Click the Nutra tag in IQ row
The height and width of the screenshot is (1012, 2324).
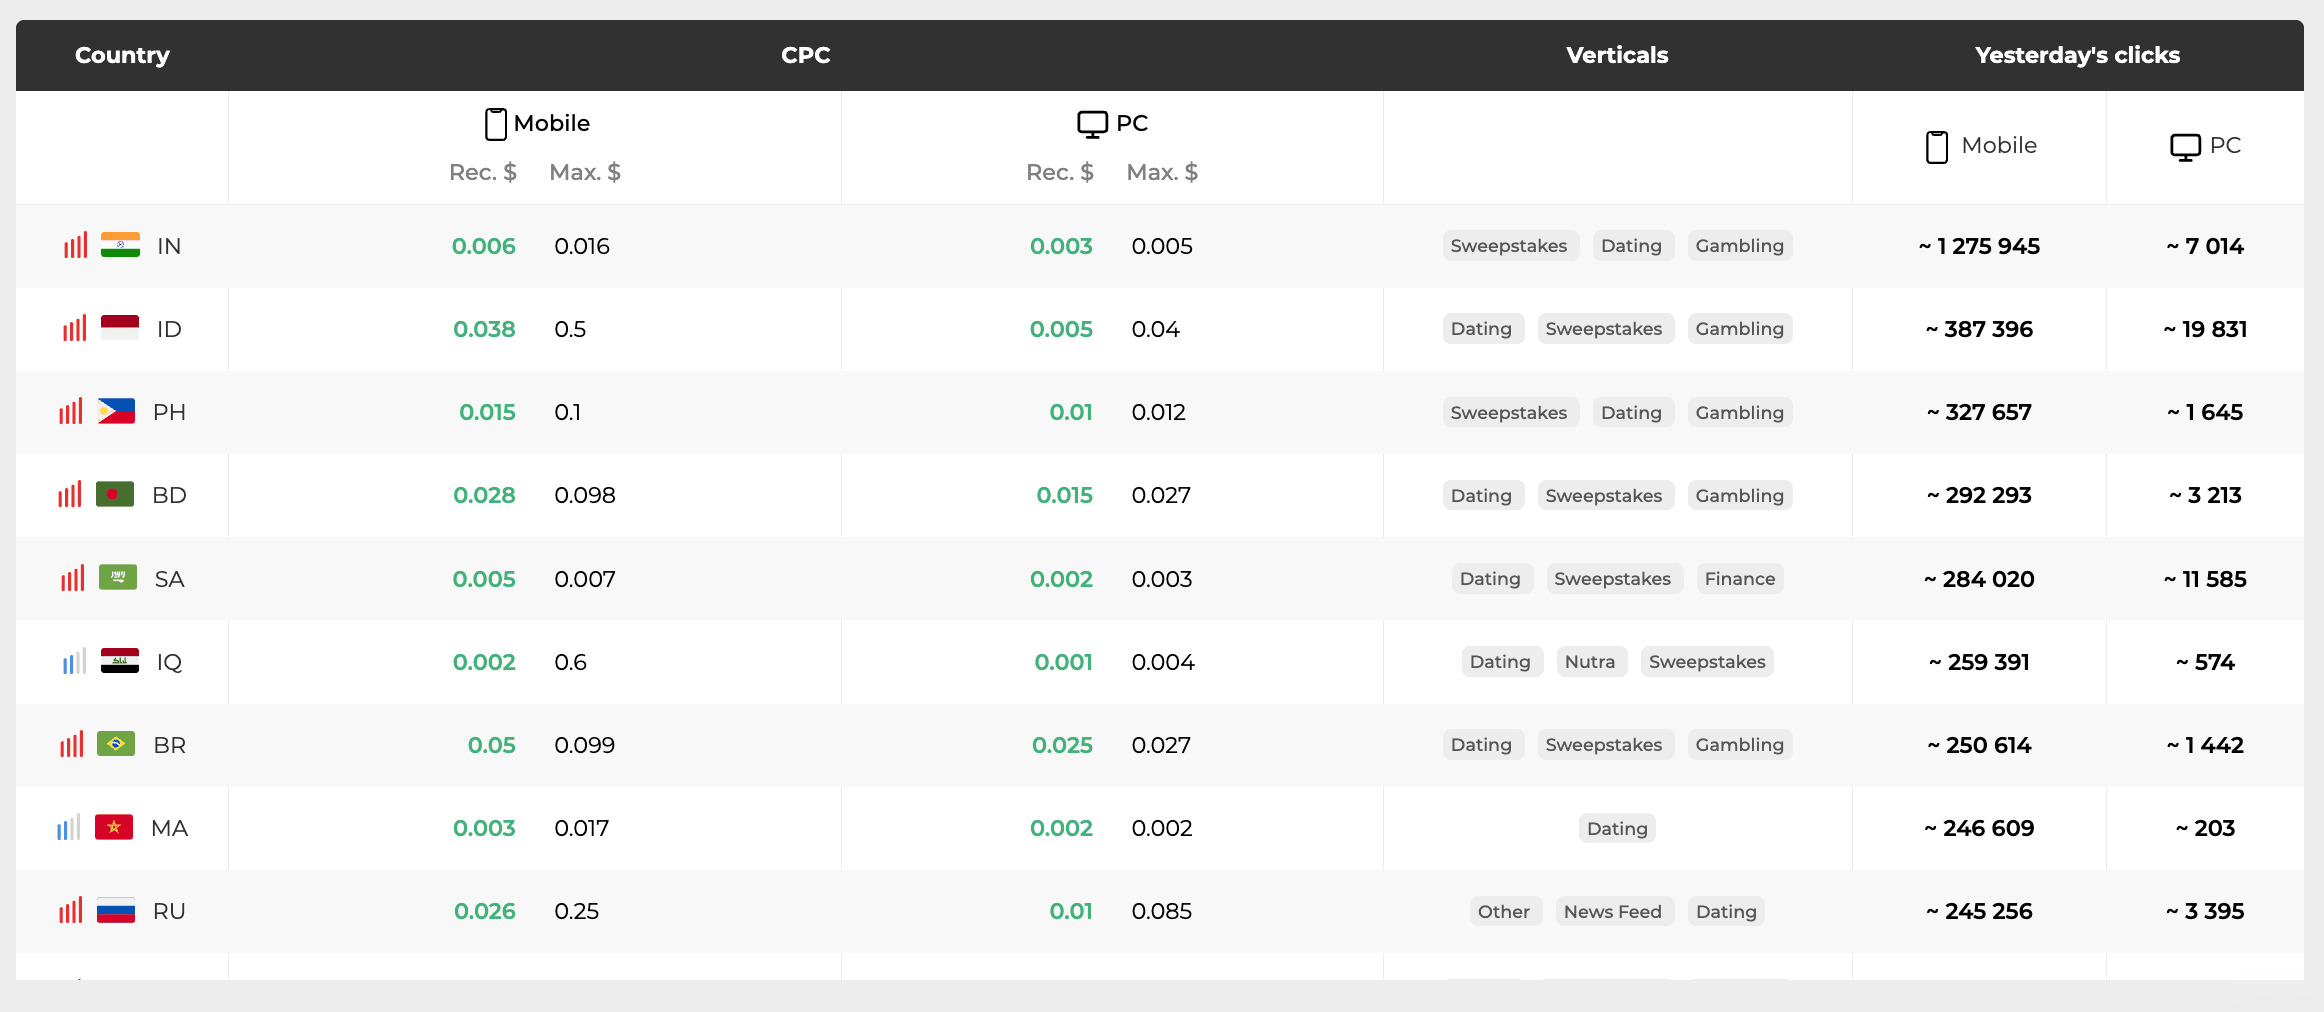tap(1589, 662)
